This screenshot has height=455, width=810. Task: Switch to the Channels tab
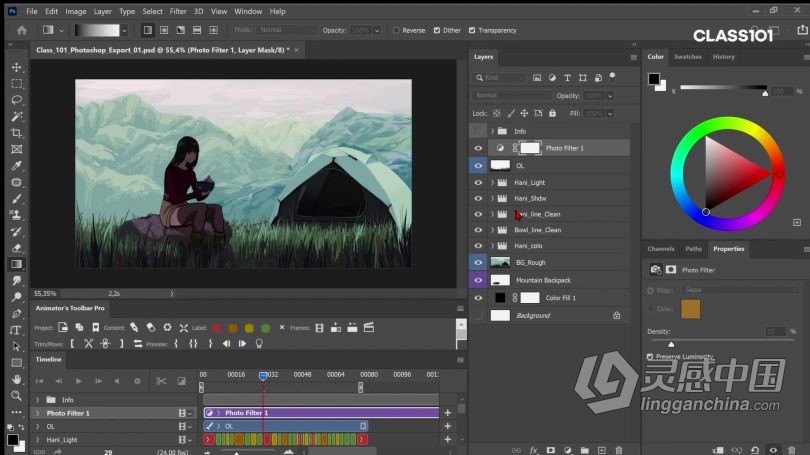pyautogui.click(x=661, y=249)
